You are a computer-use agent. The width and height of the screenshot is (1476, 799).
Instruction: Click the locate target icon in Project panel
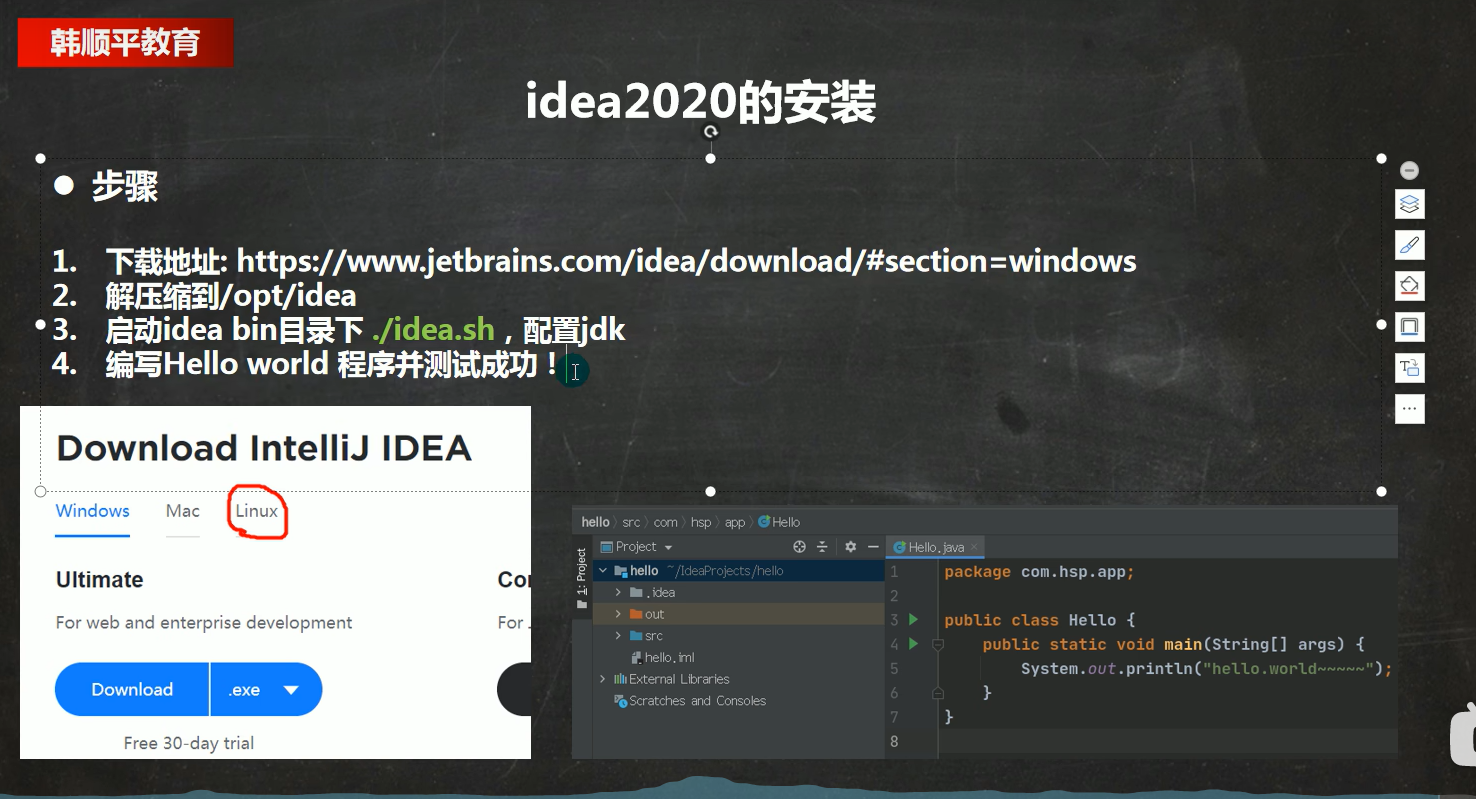(x=799, y=547)
